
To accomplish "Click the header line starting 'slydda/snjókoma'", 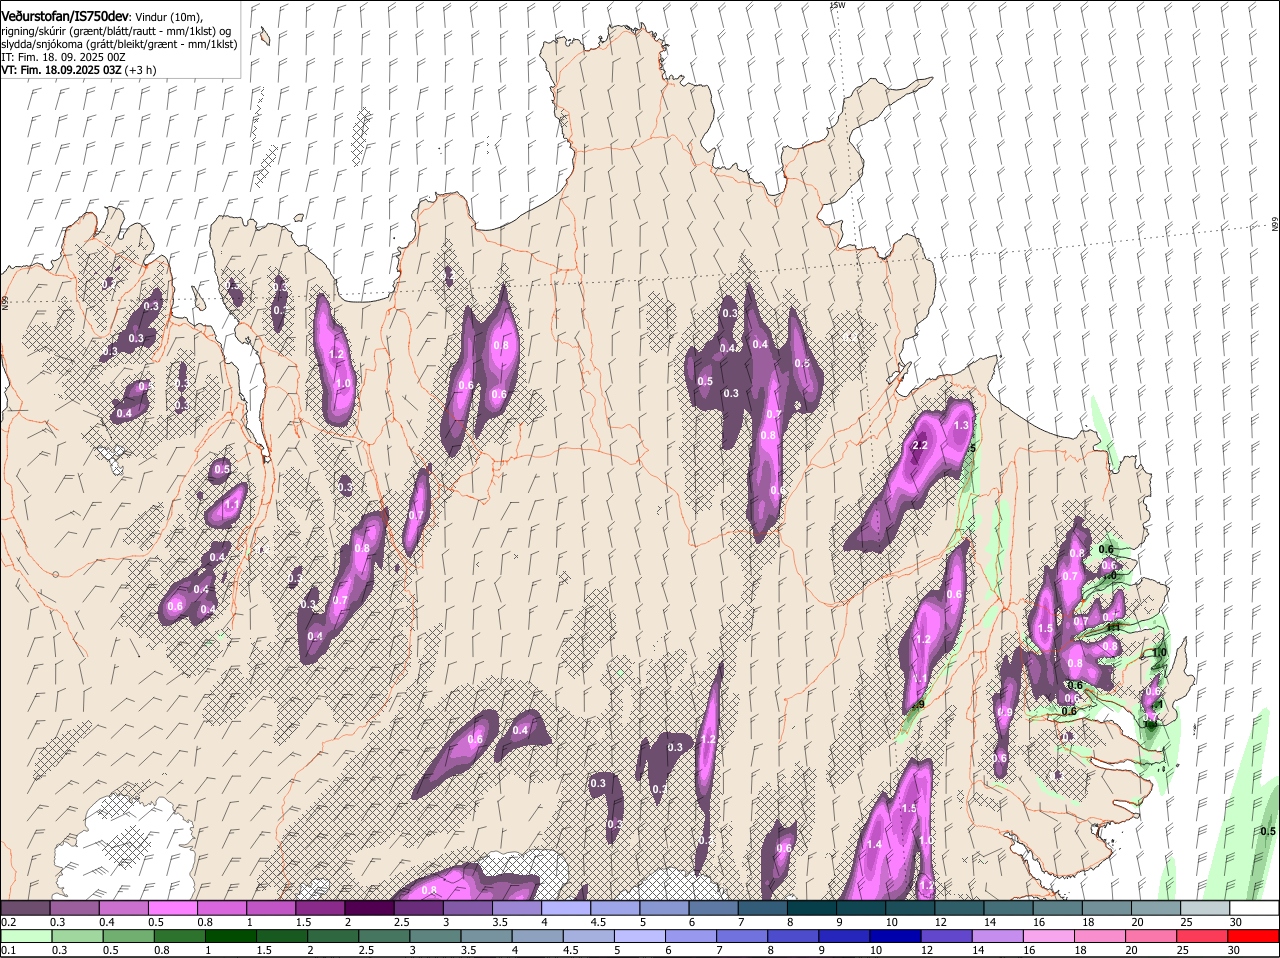I will (x=119, y=44).
